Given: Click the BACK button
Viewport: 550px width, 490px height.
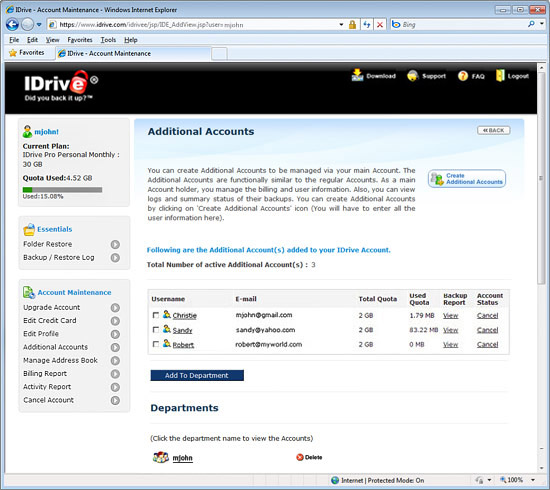Looking at the screenshot, I should point(494,130).
